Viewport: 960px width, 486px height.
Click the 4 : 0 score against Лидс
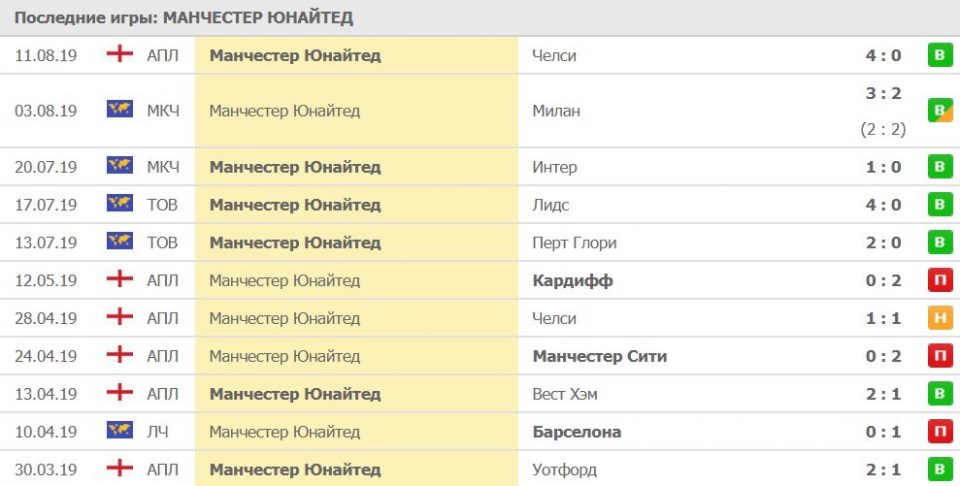(x=883, y=205)
